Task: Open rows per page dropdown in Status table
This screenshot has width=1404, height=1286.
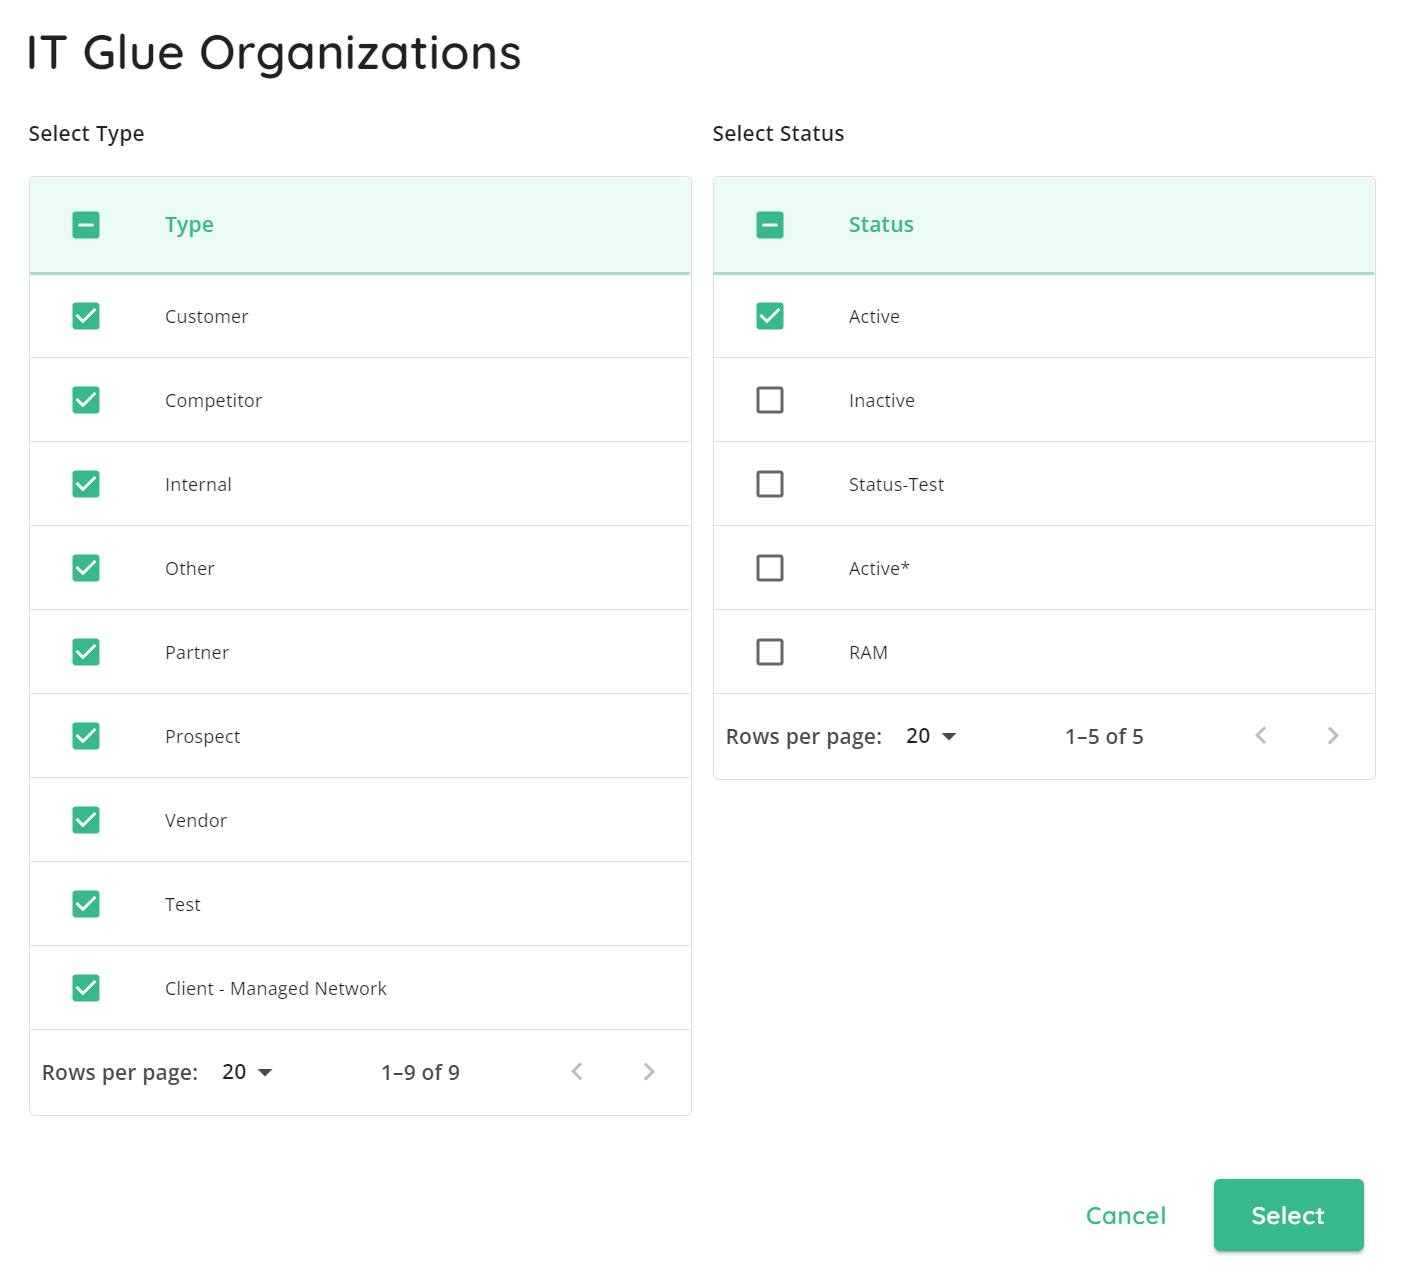Action: 931,736
